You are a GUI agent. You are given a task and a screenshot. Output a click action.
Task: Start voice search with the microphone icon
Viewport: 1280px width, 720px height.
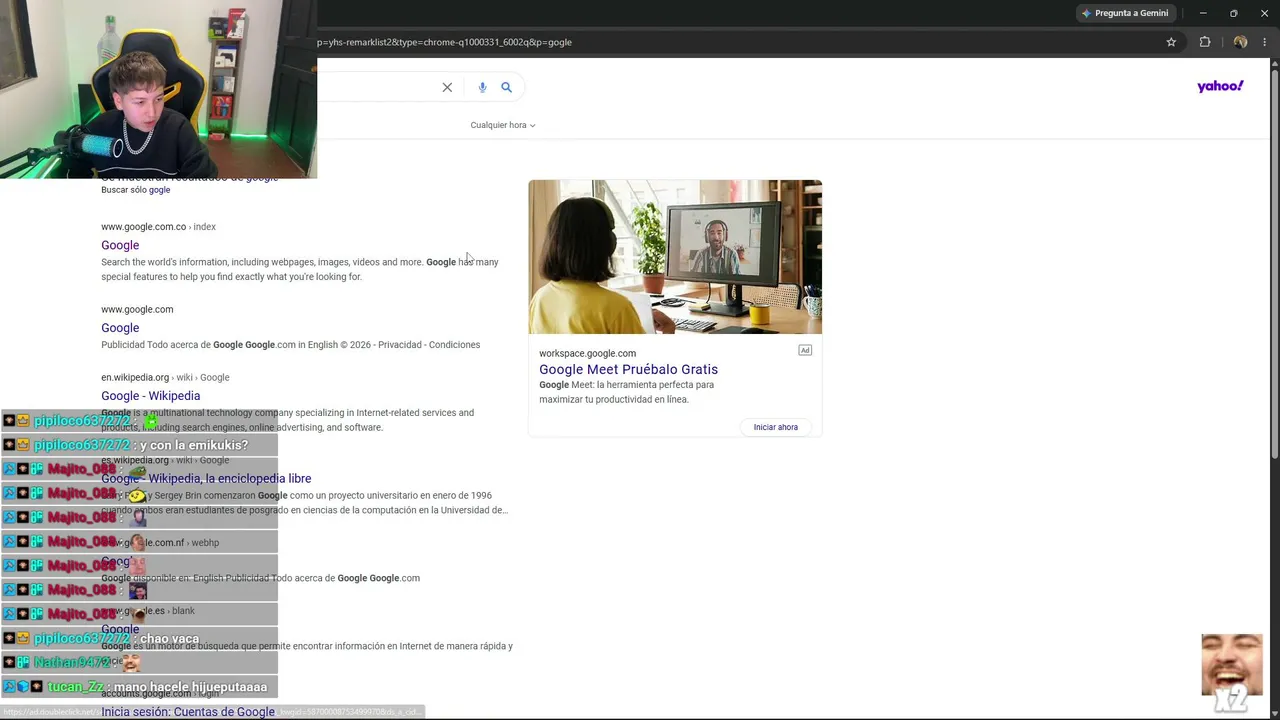coord(482,87)
